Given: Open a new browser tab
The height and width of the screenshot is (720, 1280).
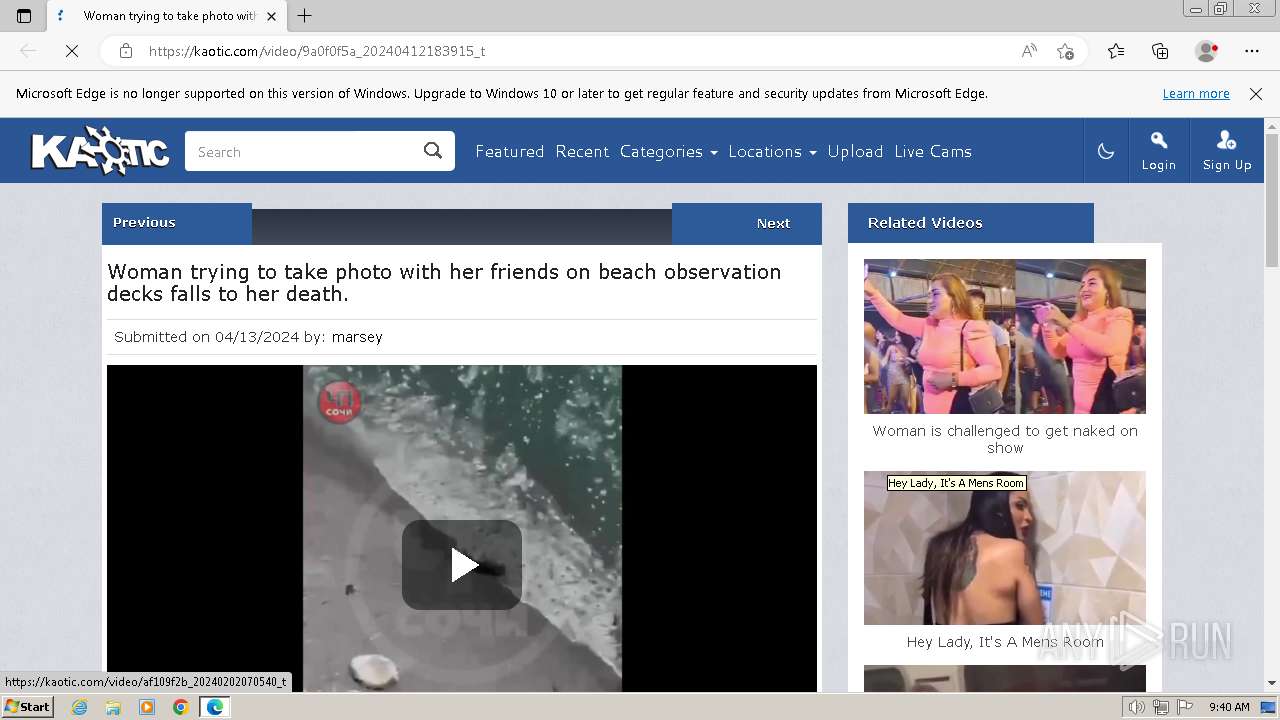Looking at the screenshot, I should coord(305,16).
